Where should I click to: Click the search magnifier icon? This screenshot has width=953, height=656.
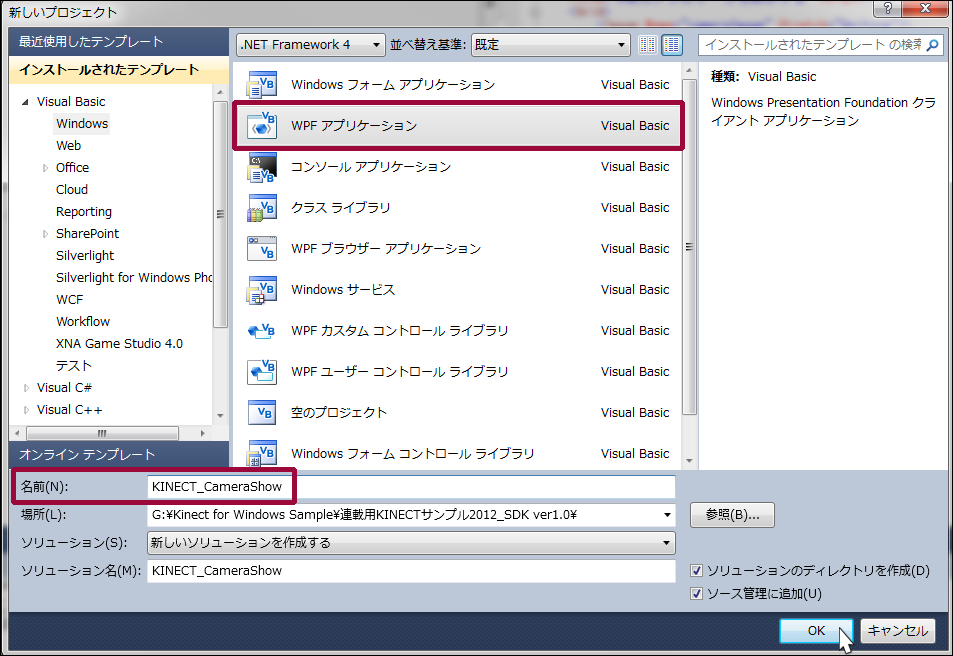[932, 44]
